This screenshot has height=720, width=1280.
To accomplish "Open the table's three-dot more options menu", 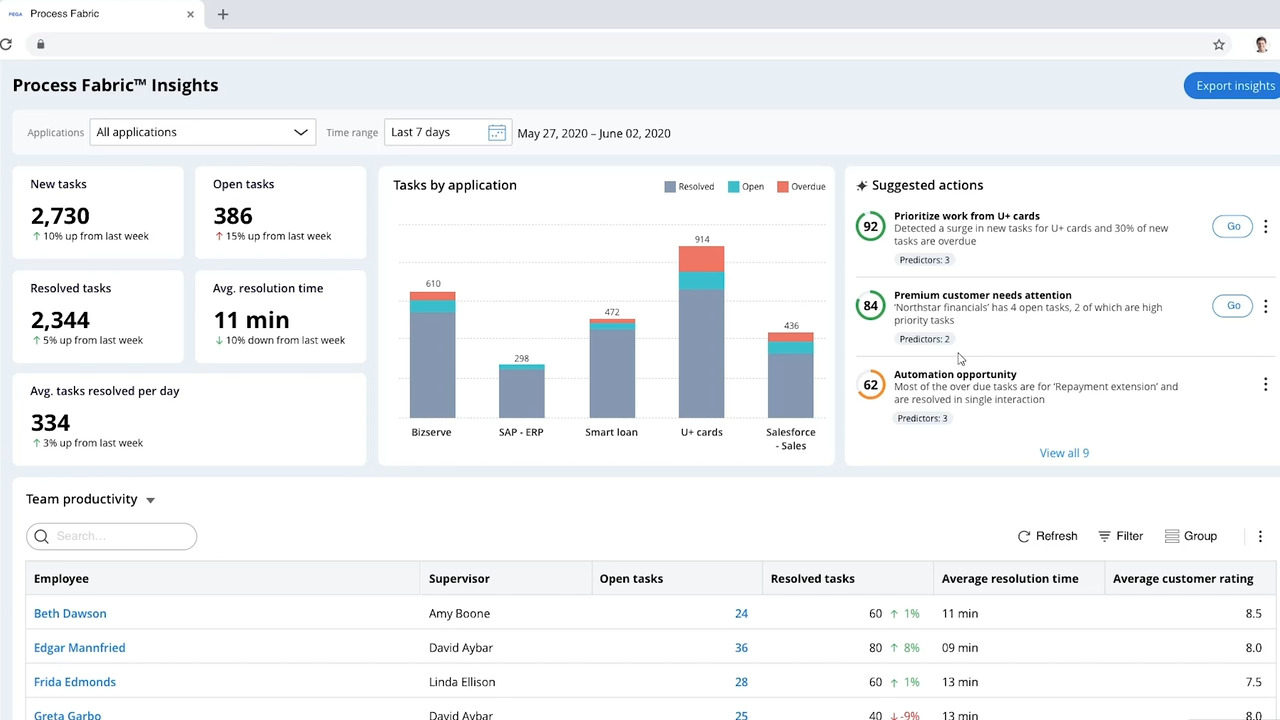I will (1260, 536).
